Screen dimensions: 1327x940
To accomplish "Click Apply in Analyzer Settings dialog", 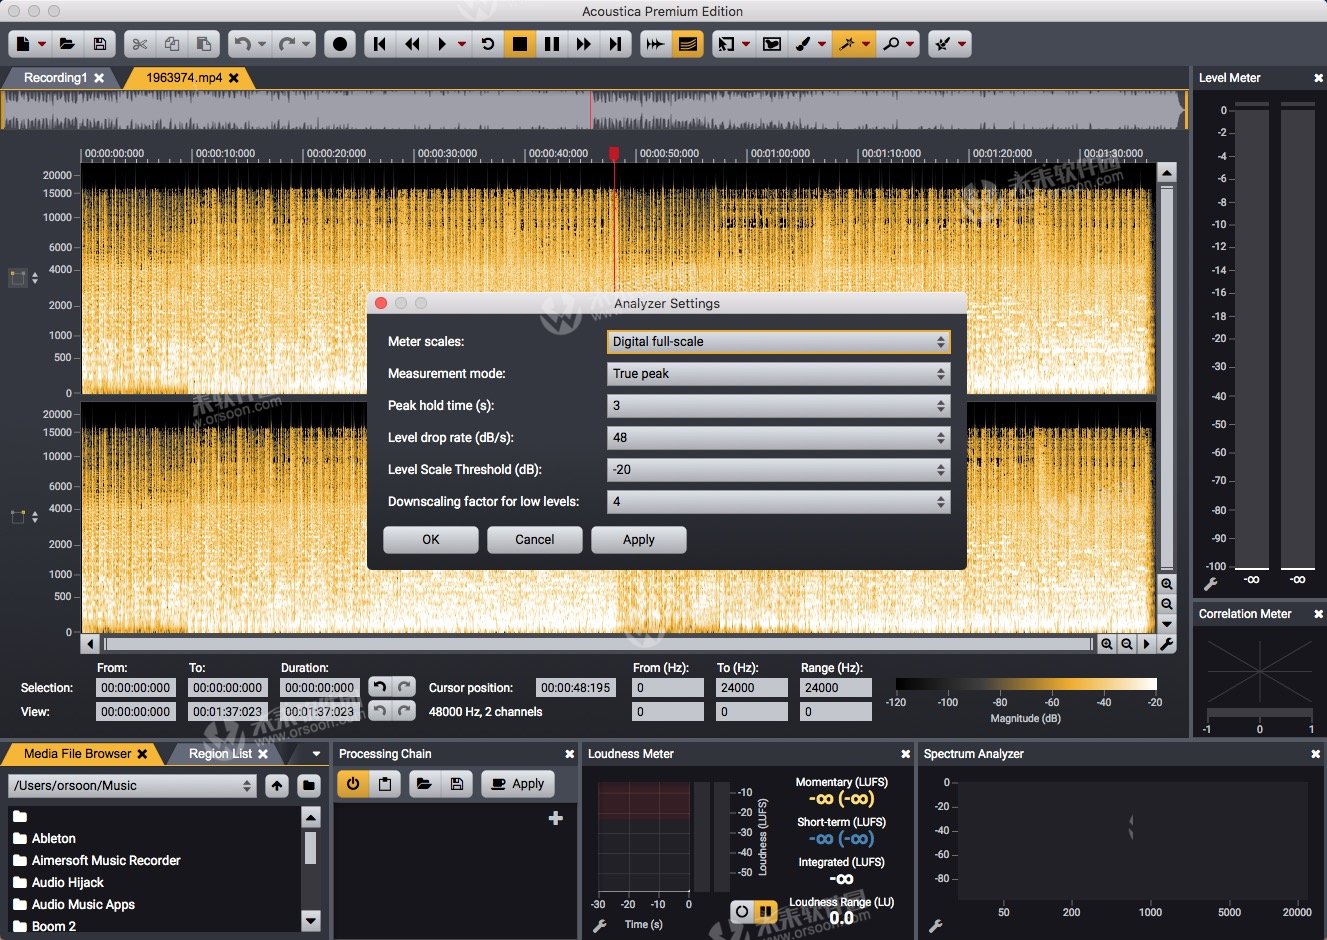I will tap(639, 540).
